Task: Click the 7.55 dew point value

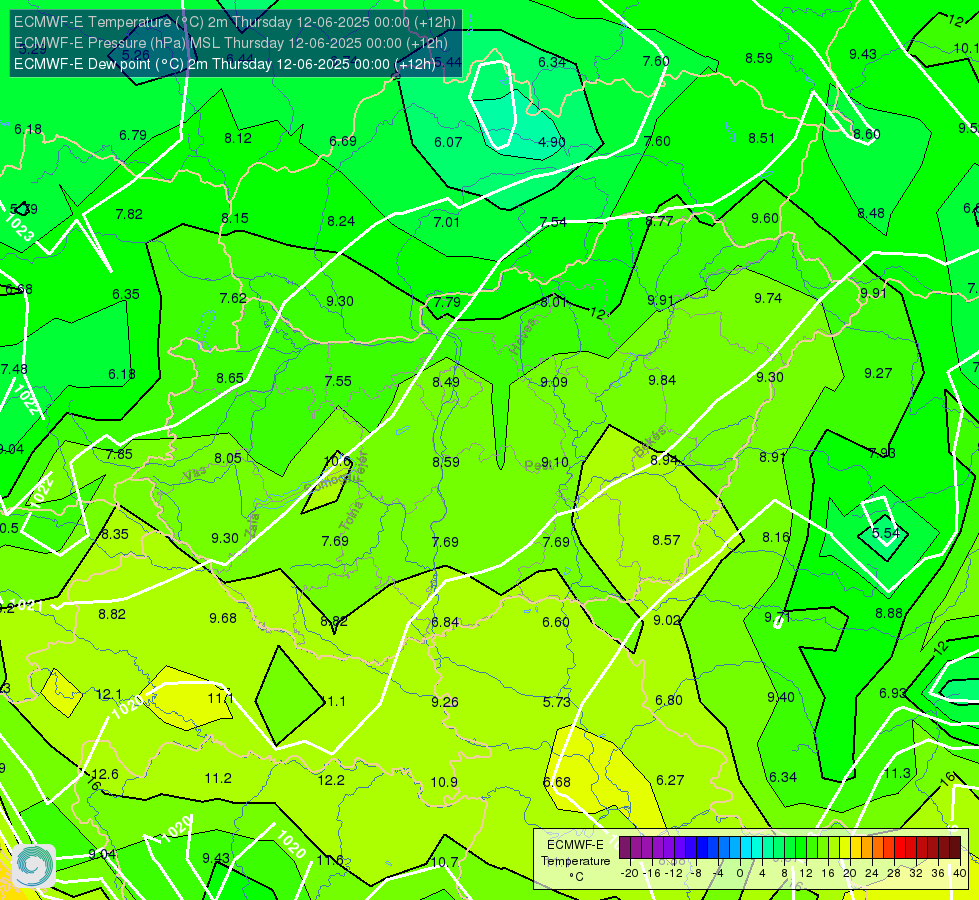Action: click(x=338, y=381)
